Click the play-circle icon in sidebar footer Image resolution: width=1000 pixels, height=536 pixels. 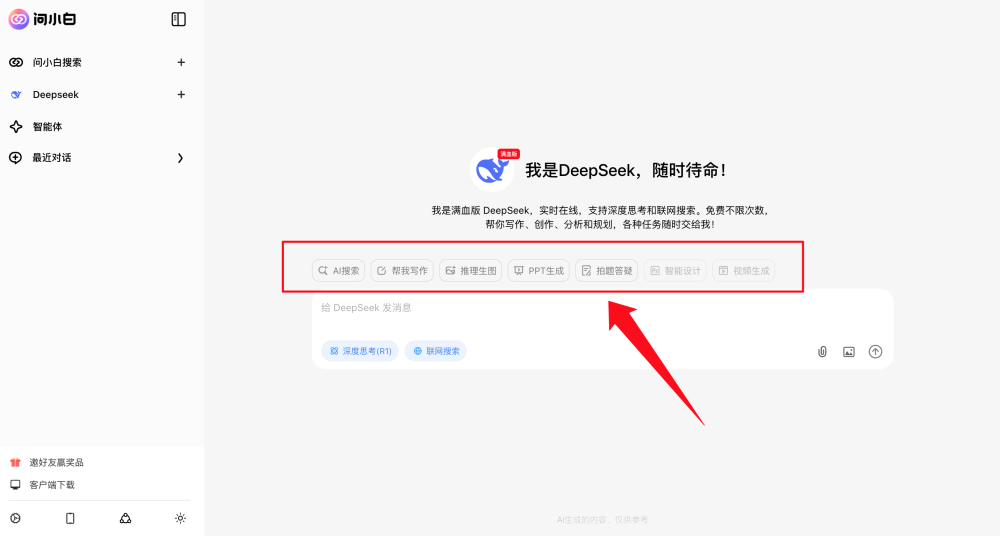[x=15, y=518]
